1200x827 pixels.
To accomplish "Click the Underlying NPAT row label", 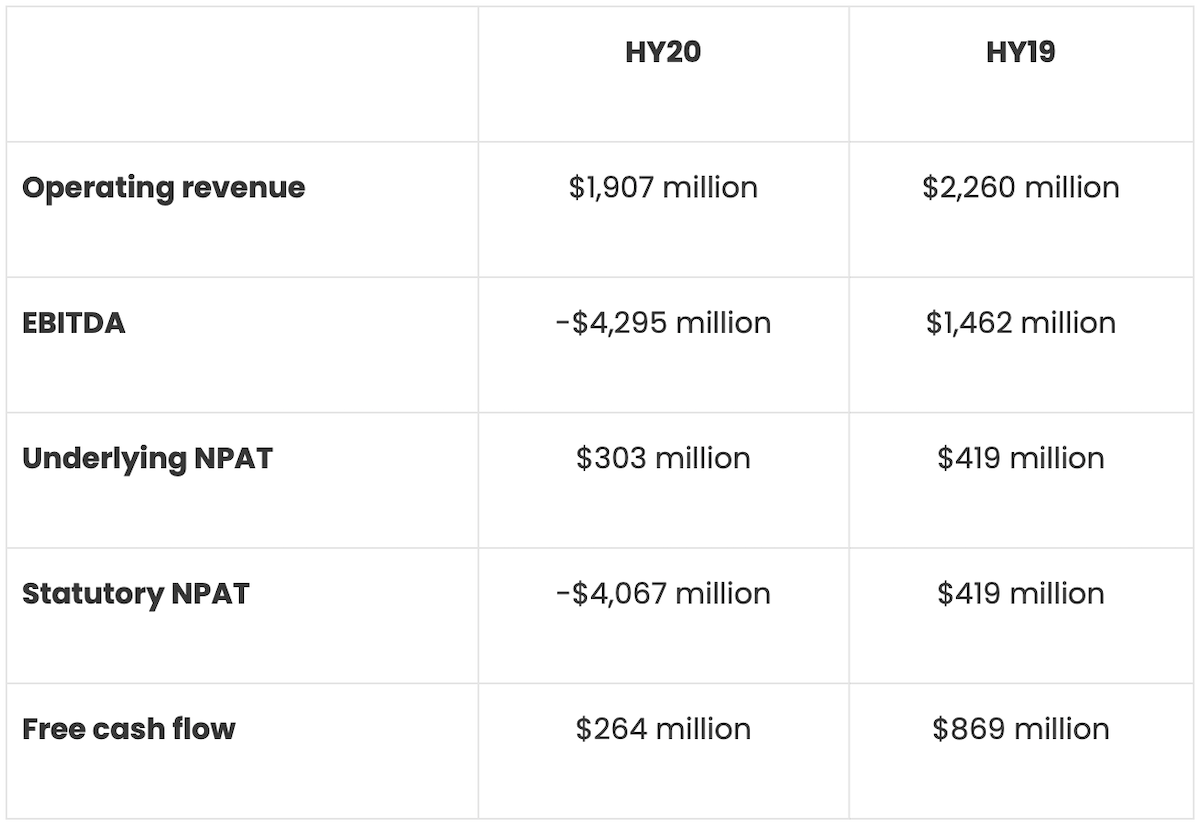I will 147,458.
